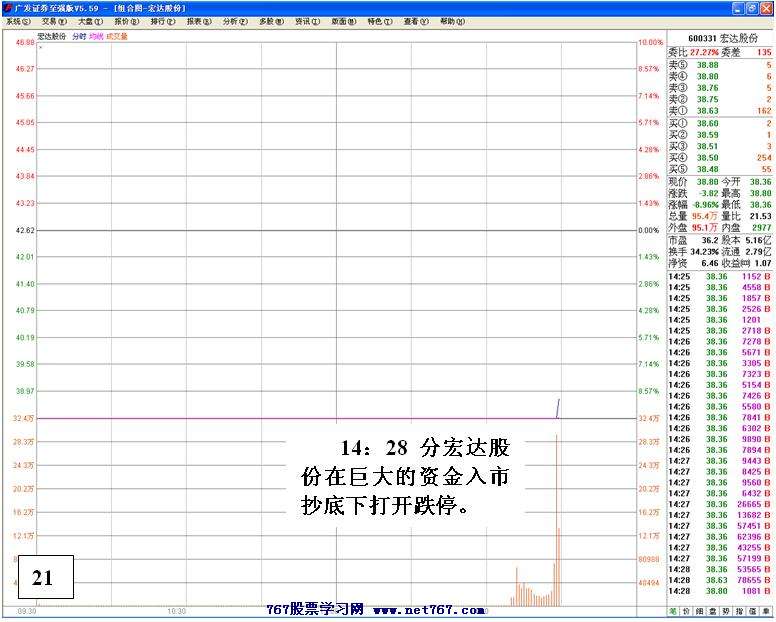The width and height of the screenshot is (776, 622).
Task: Click the 宏达股份 label above the chart
Action: (52, 37)
